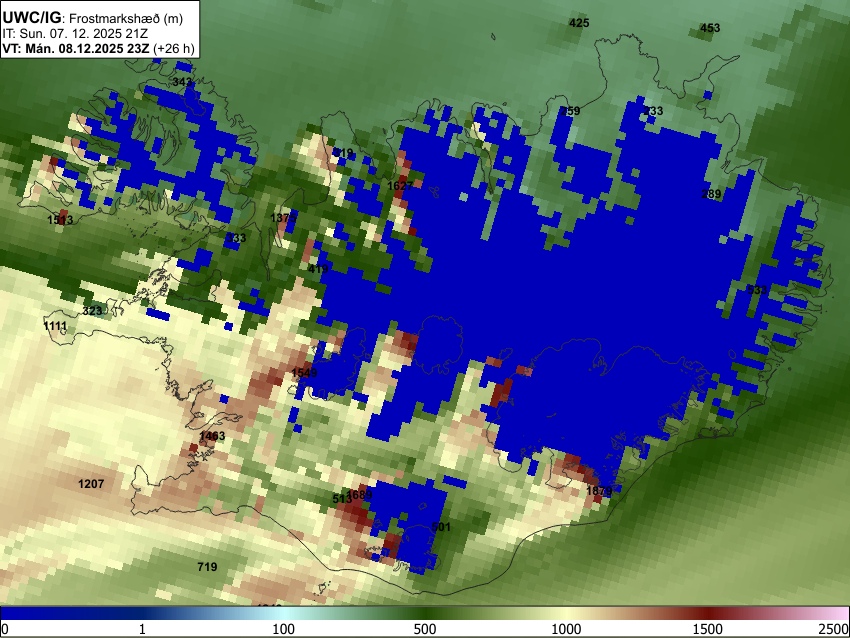The height and width of the screenshot is (638, 850).
Task: Click the title 'UWC/IG: Frostmarkshæð (m)'
Action: click(x=93, y=18)
